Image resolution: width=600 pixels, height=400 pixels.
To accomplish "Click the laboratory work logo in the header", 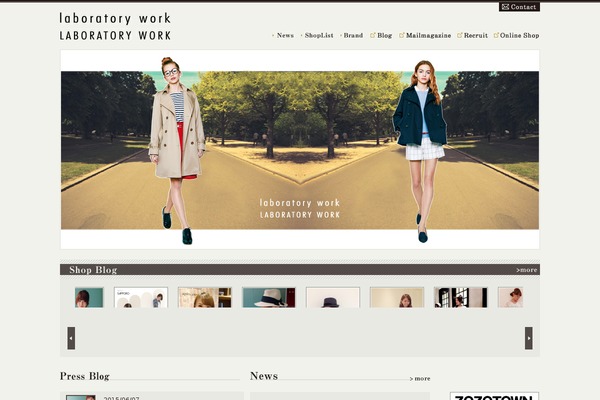I will click(x=115, y=26).
